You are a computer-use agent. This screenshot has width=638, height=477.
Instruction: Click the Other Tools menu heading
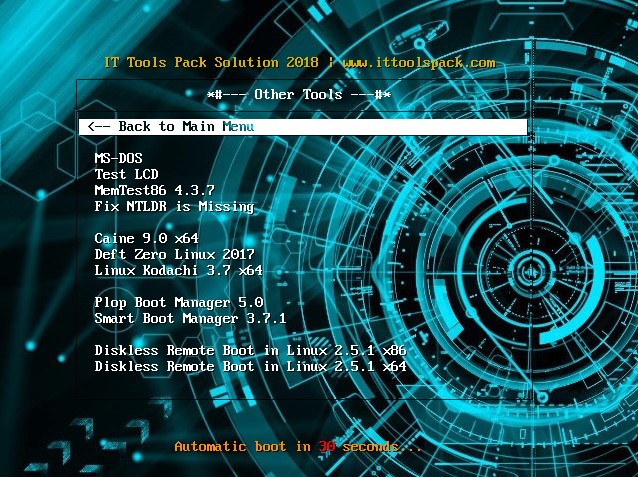coord(299,95)
